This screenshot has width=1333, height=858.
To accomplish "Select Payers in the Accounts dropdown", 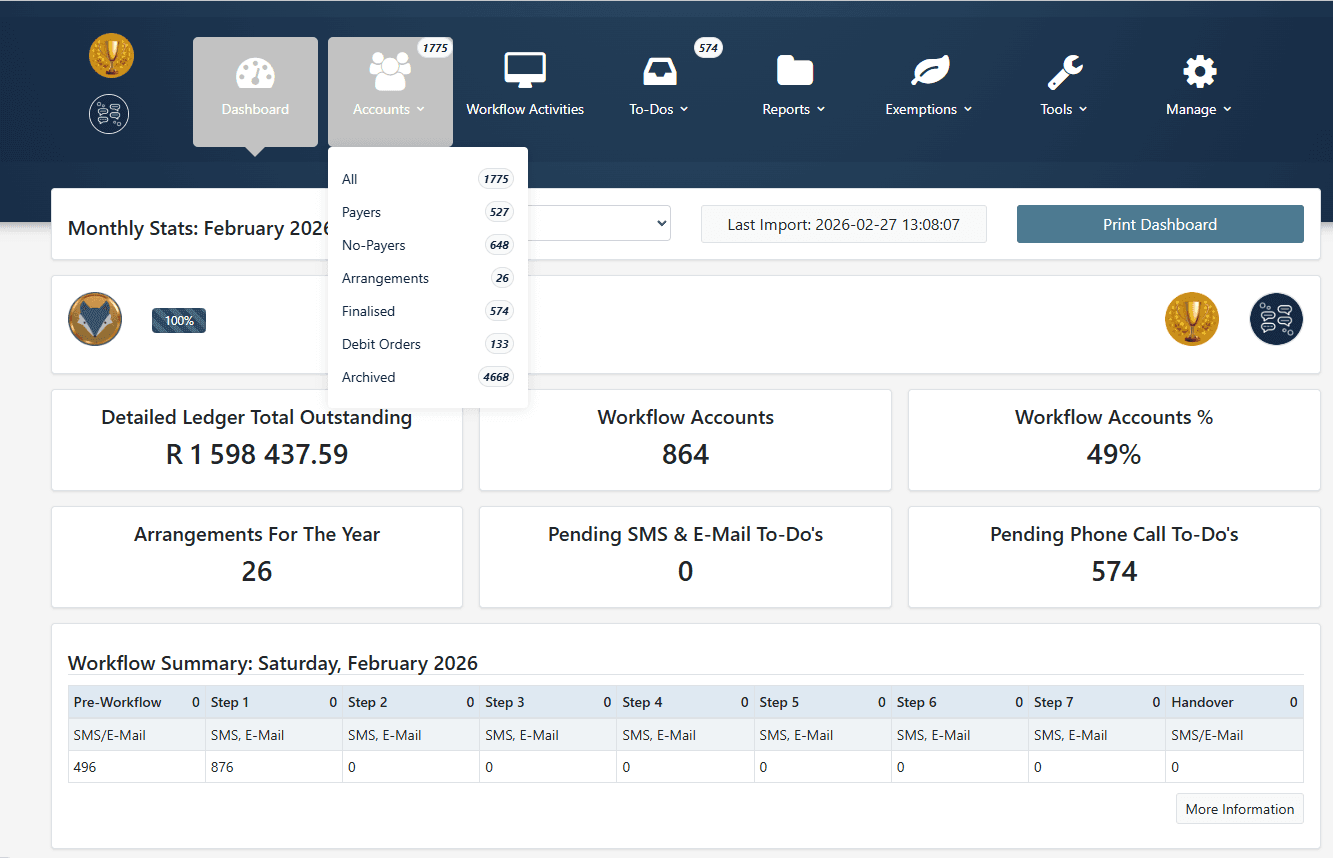I will (428, 212).
